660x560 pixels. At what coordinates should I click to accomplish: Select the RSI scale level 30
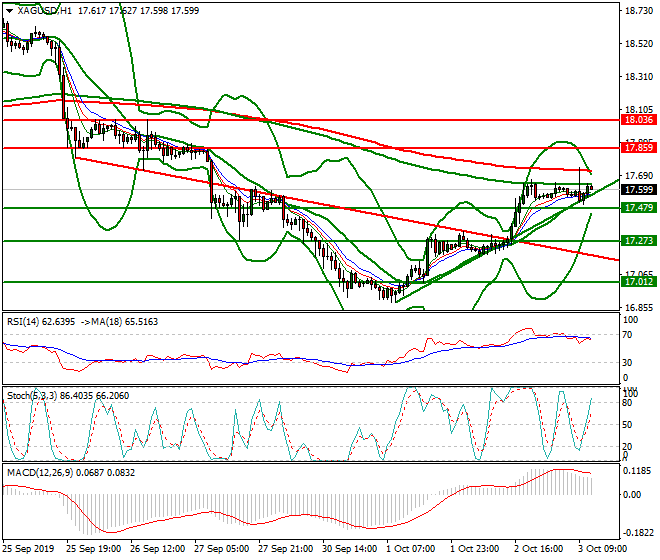point(627,363)
